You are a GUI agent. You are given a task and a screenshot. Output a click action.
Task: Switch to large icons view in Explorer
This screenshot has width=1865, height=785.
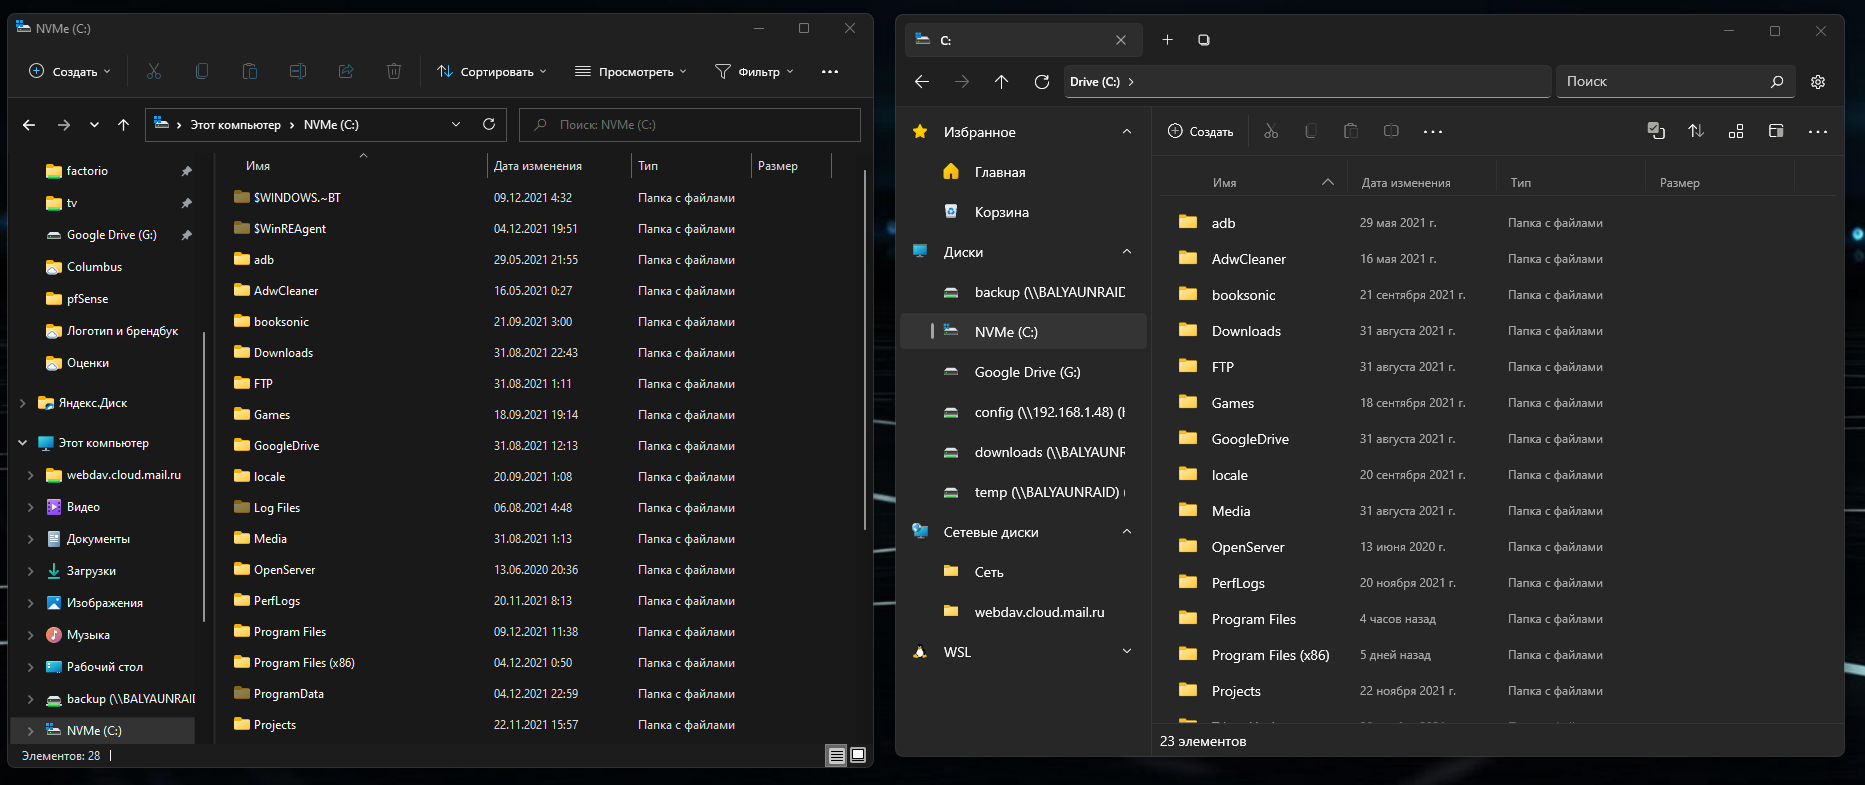858,756
